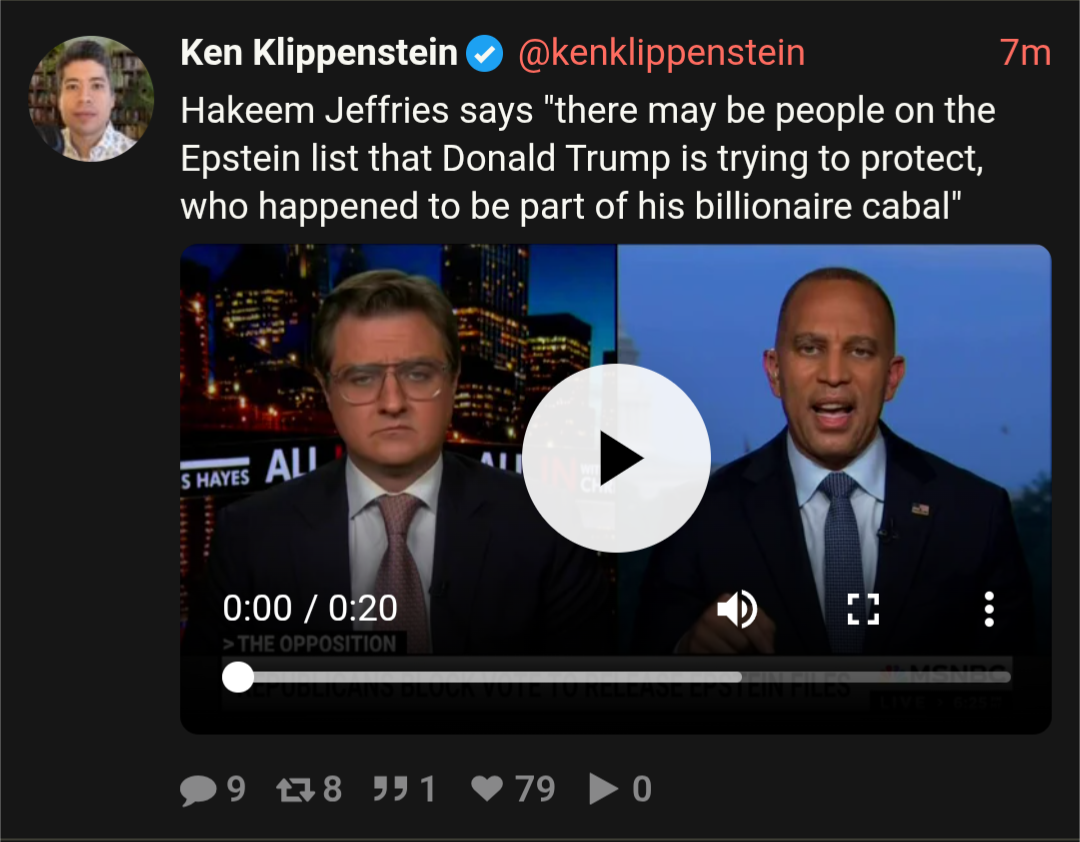
Task: Retweet using the retweet arrows icon
Action: (x=295, y=789)
